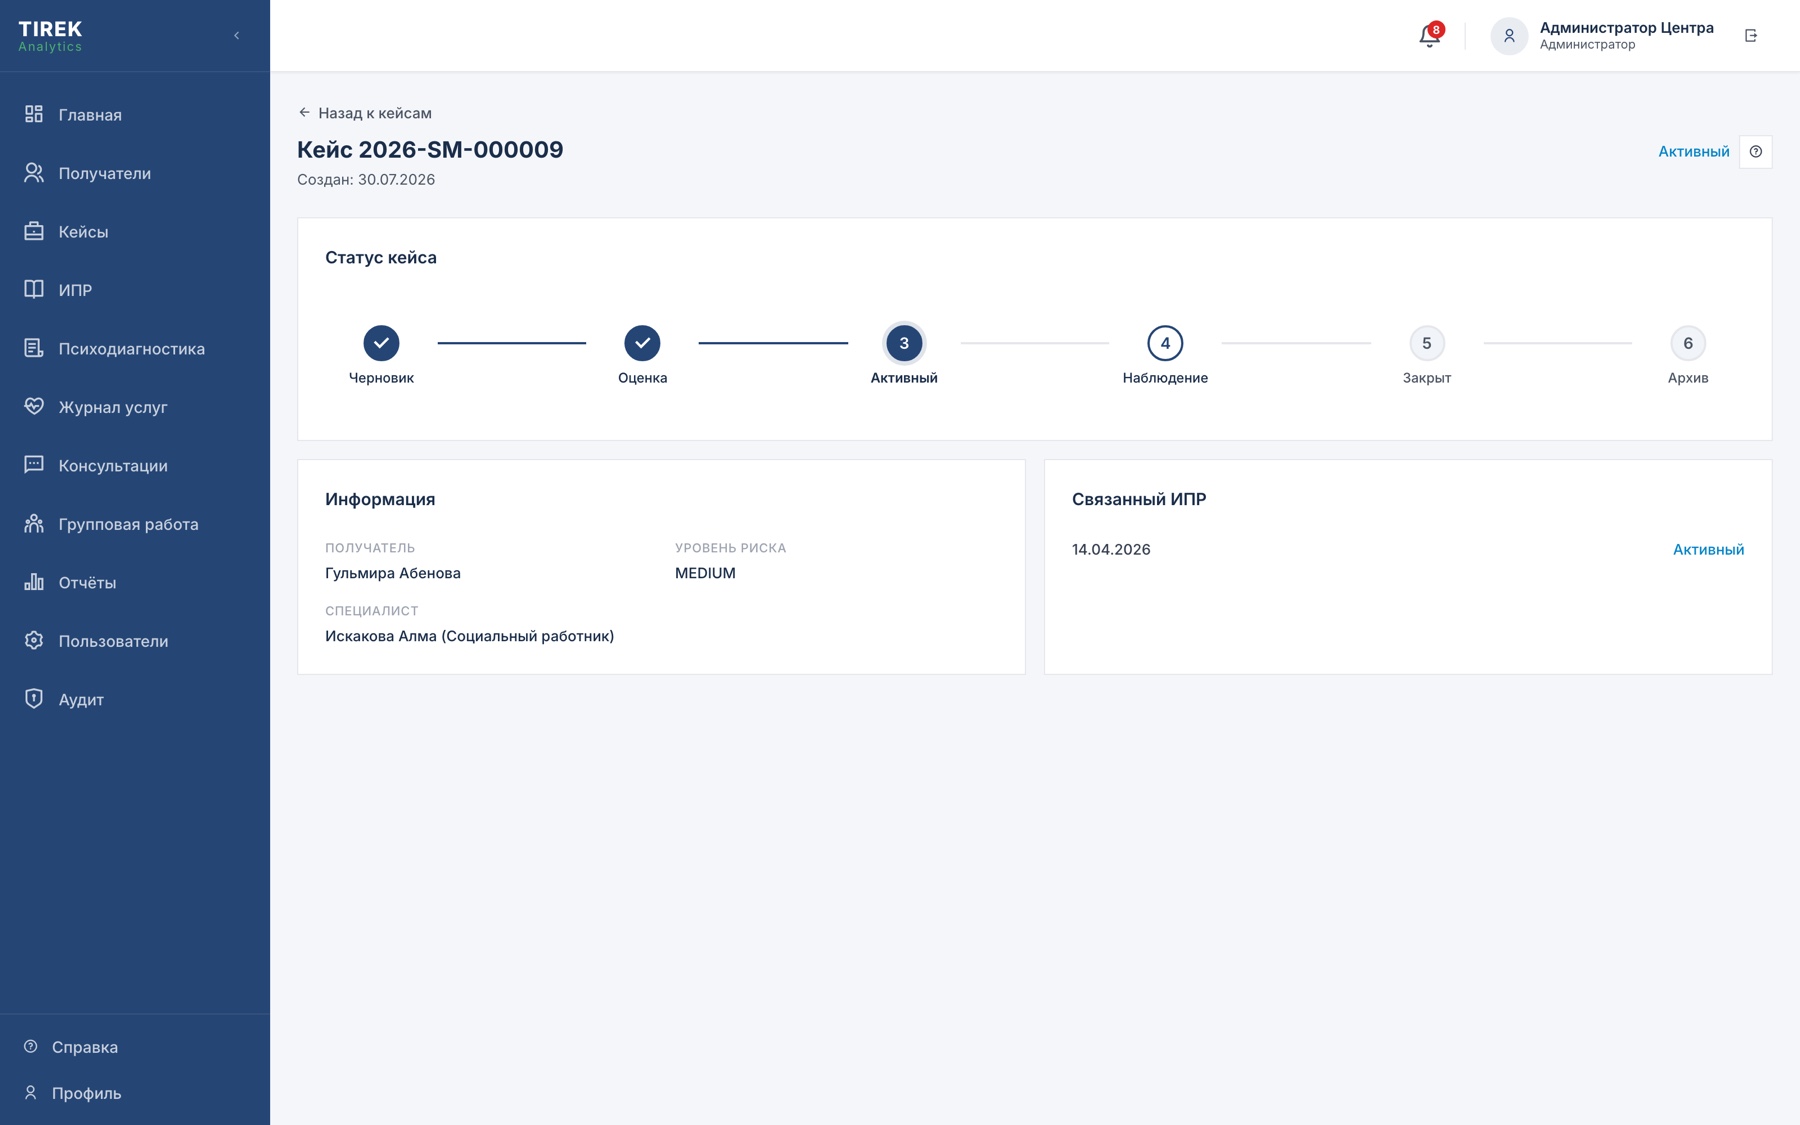Image resolution: width=1800 pixels, height=1125 pixels.
Task: Open linked ИПР Активный status link
Action: click(1708, 549)
